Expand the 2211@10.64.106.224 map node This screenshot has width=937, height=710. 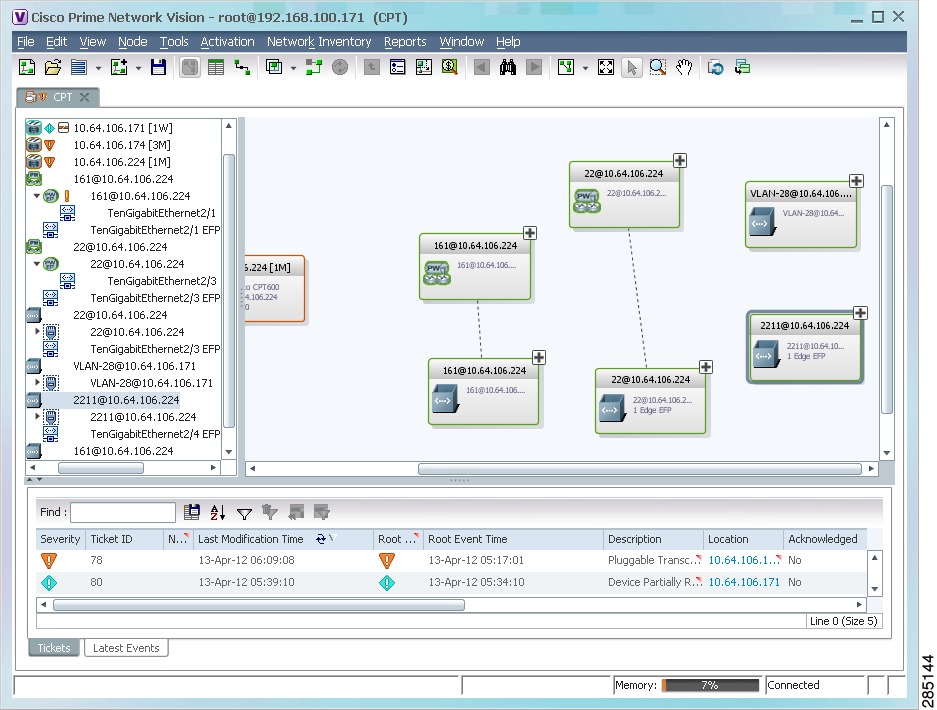coord(861,313)
